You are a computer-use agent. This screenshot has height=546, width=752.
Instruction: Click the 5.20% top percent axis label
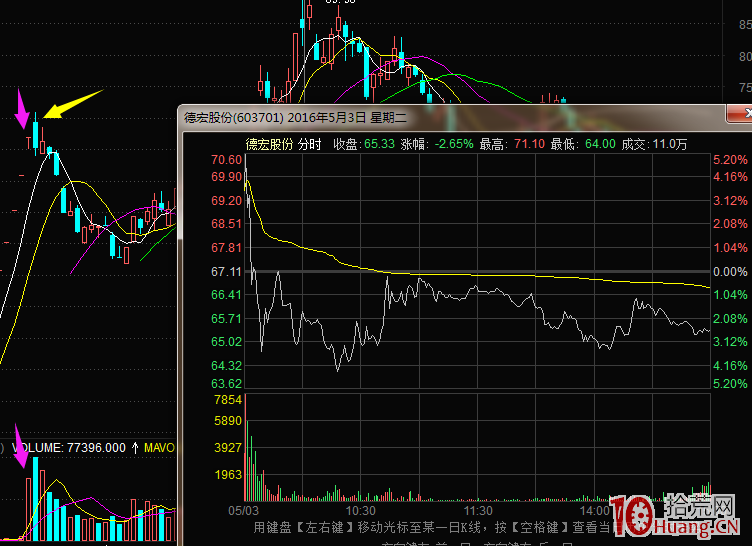click(x=730, y=160)
